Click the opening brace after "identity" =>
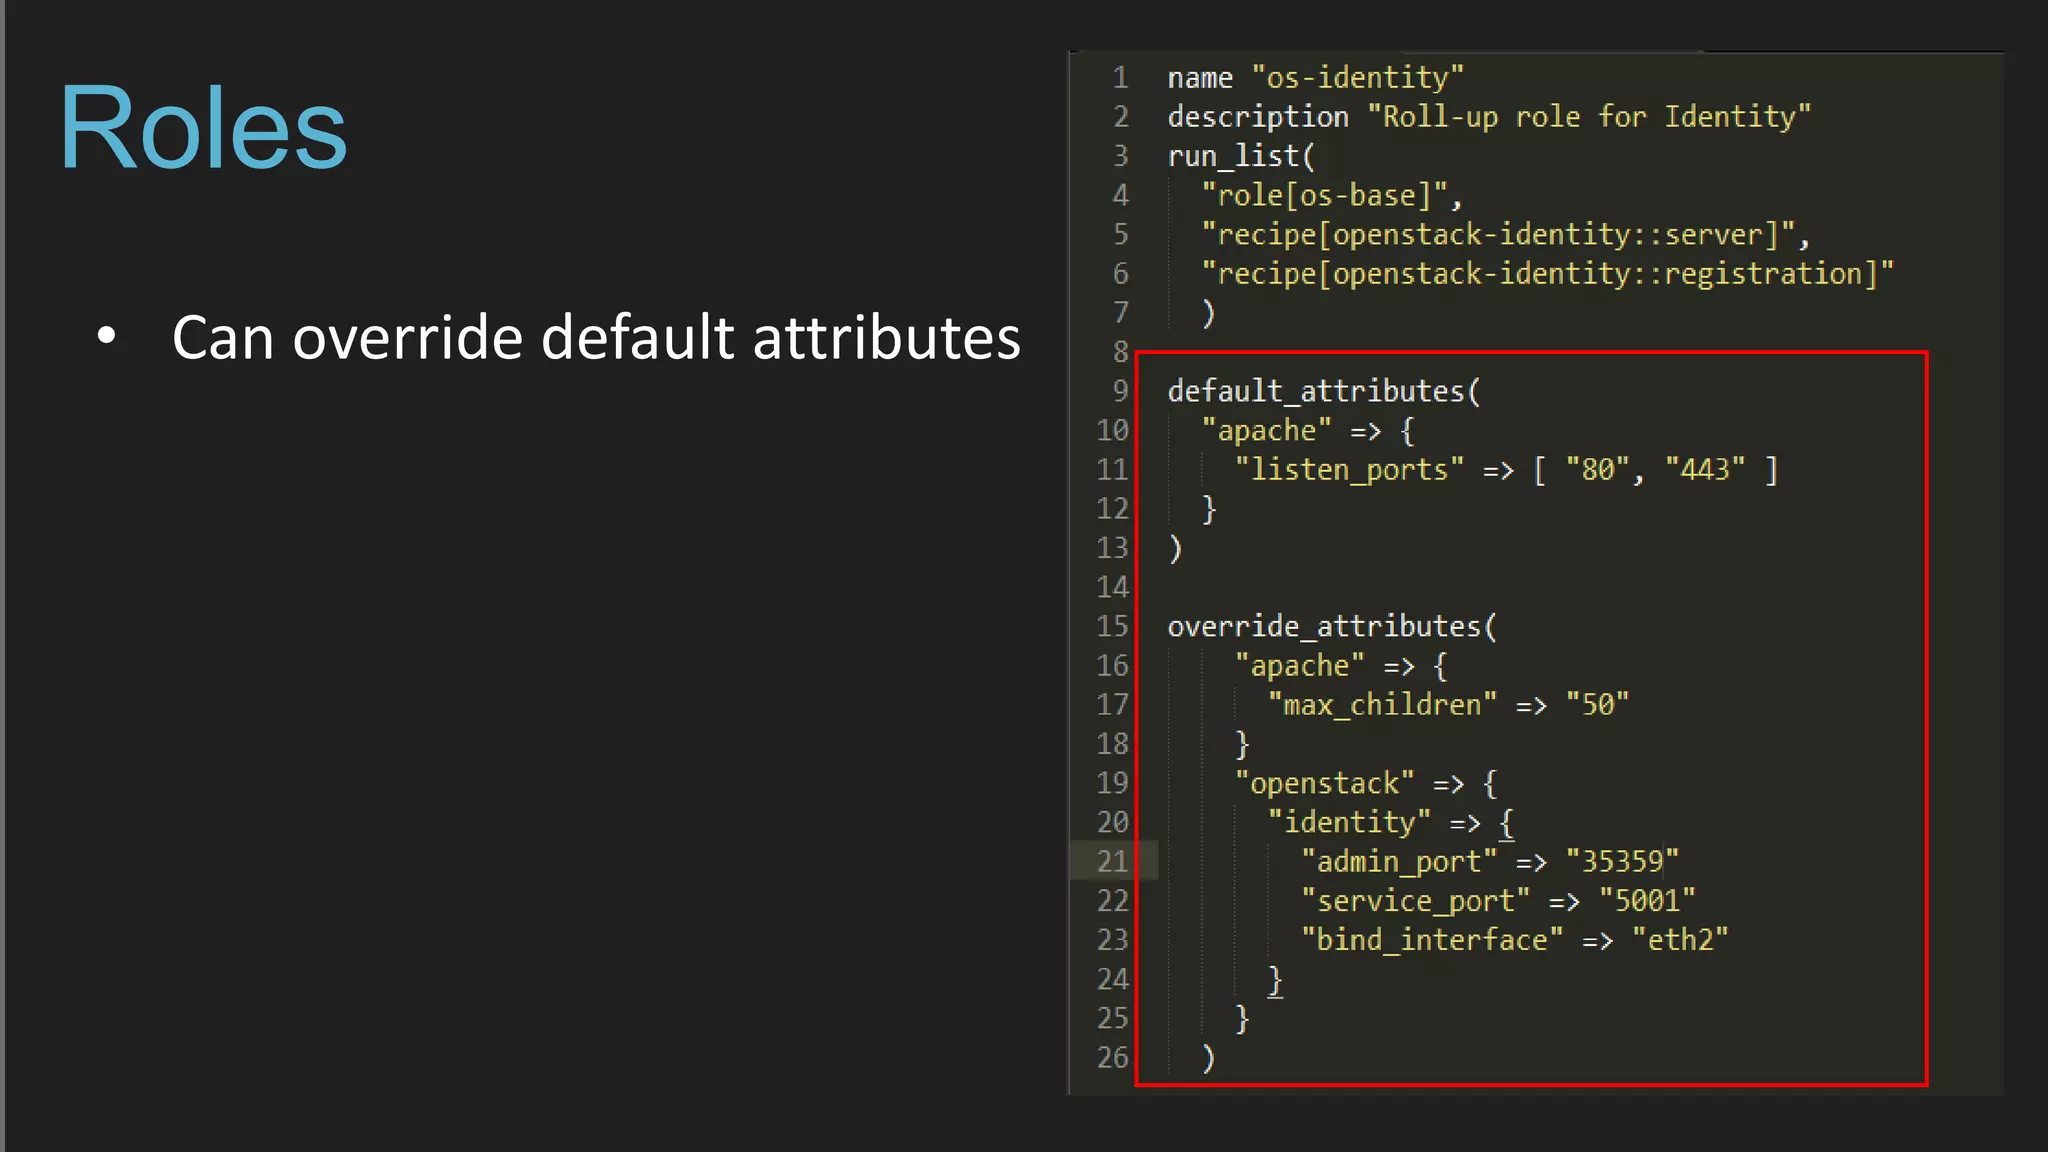This screenshot has height=1152, width=2048. (1507, 823)
